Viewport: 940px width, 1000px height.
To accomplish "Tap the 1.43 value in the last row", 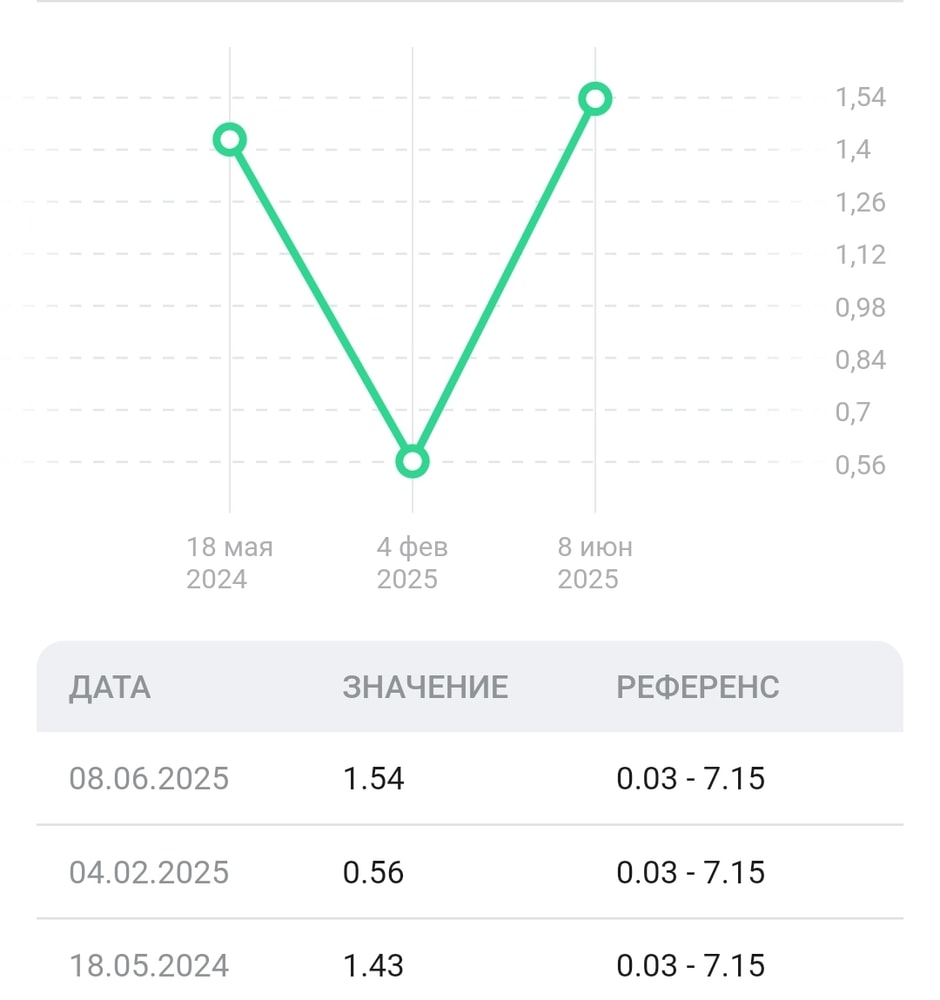I will point(373,965).
